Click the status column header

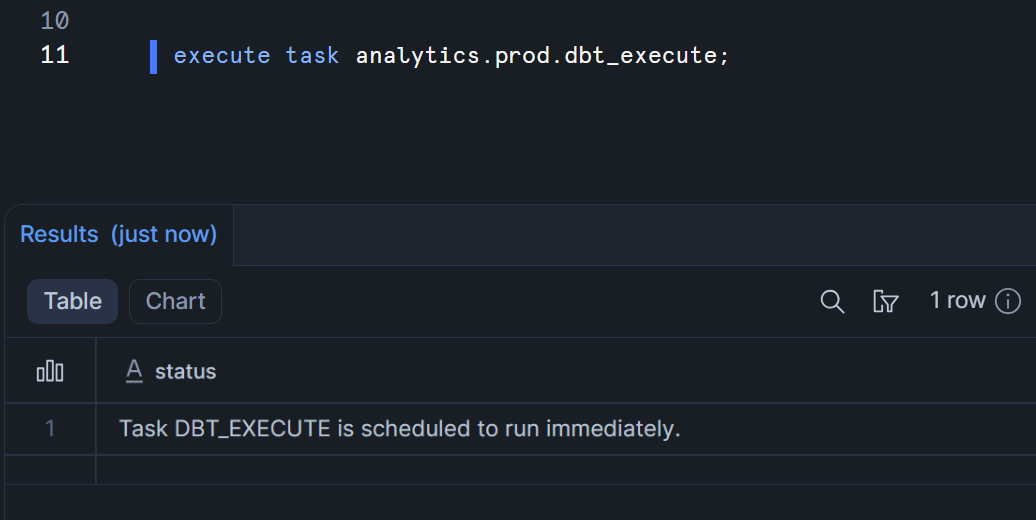point(186,372)
